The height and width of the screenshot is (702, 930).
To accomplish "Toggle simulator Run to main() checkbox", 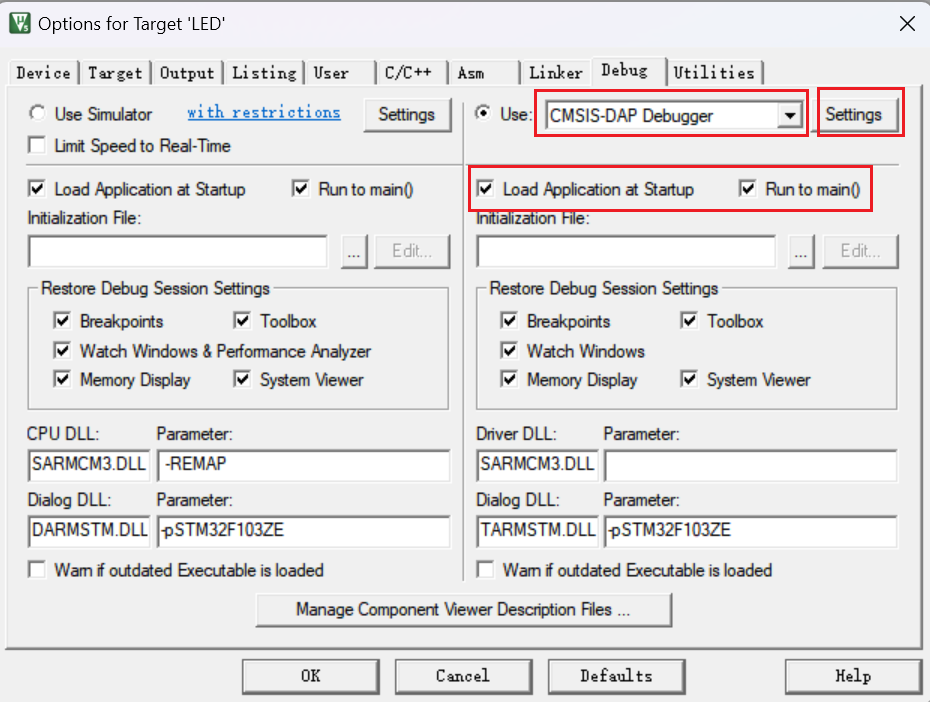I will [x=301, y=189].
